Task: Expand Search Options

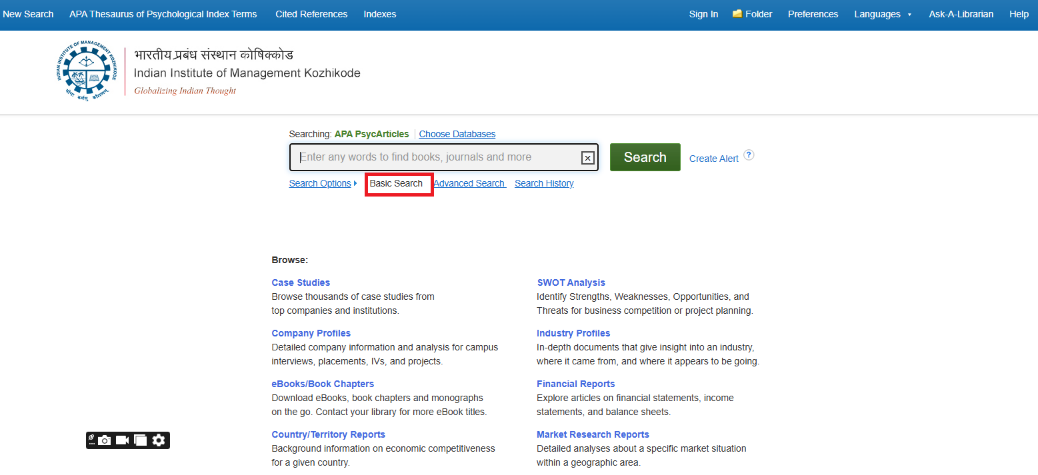Action: pyautogui.click(x=322, y=184)
